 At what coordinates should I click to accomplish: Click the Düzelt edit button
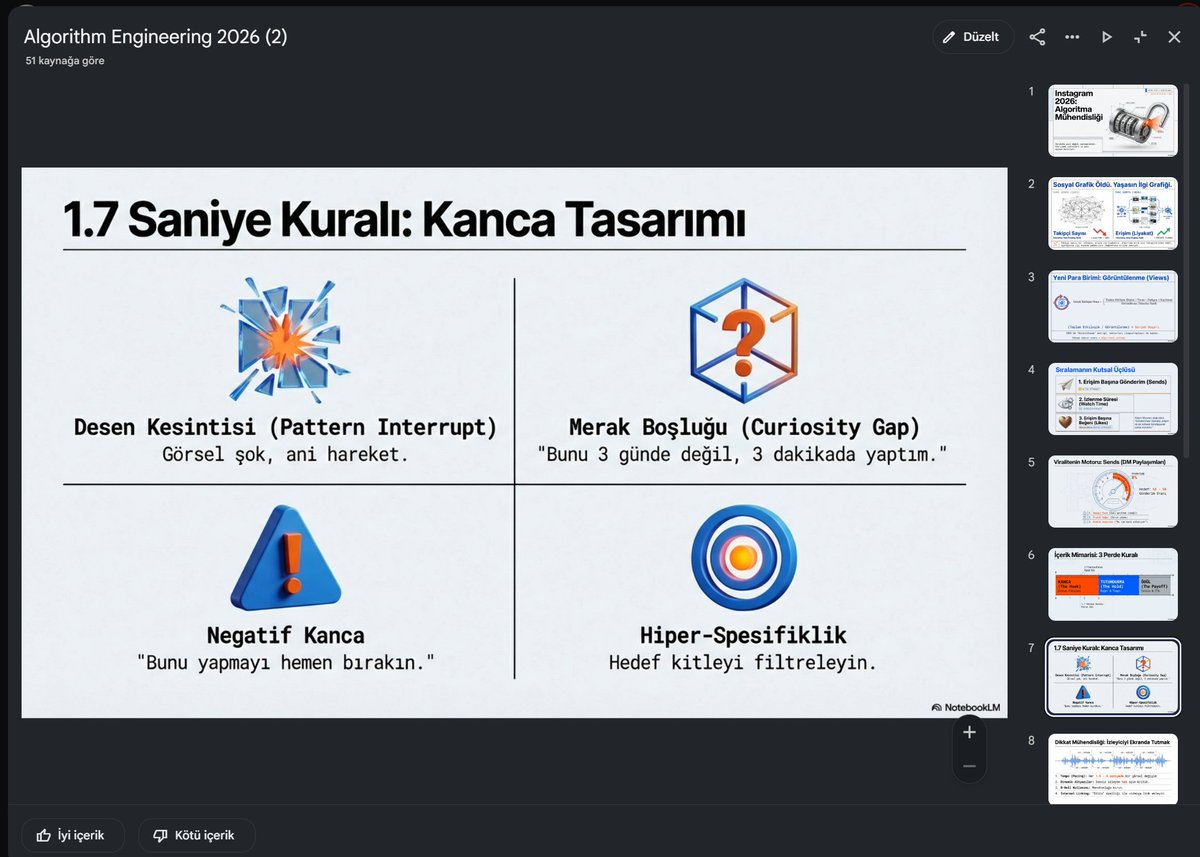[x=973, y=37]
